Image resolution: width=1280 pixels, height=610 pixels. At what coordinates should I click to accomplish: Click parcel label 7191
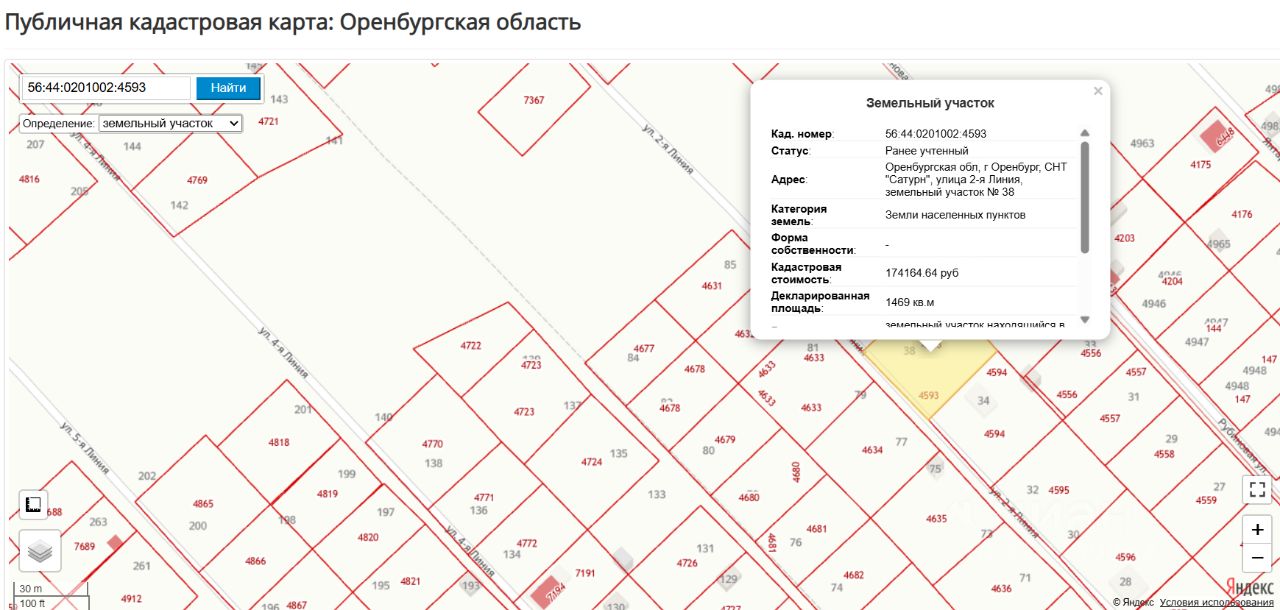coord(585,573)
